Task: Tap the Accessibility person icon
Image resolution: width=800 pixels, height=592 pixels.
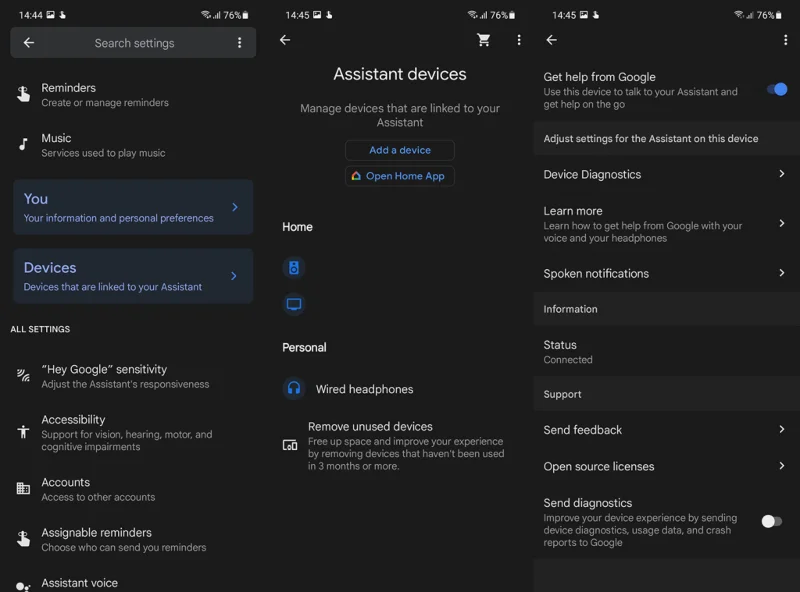Action: (23, 432)
